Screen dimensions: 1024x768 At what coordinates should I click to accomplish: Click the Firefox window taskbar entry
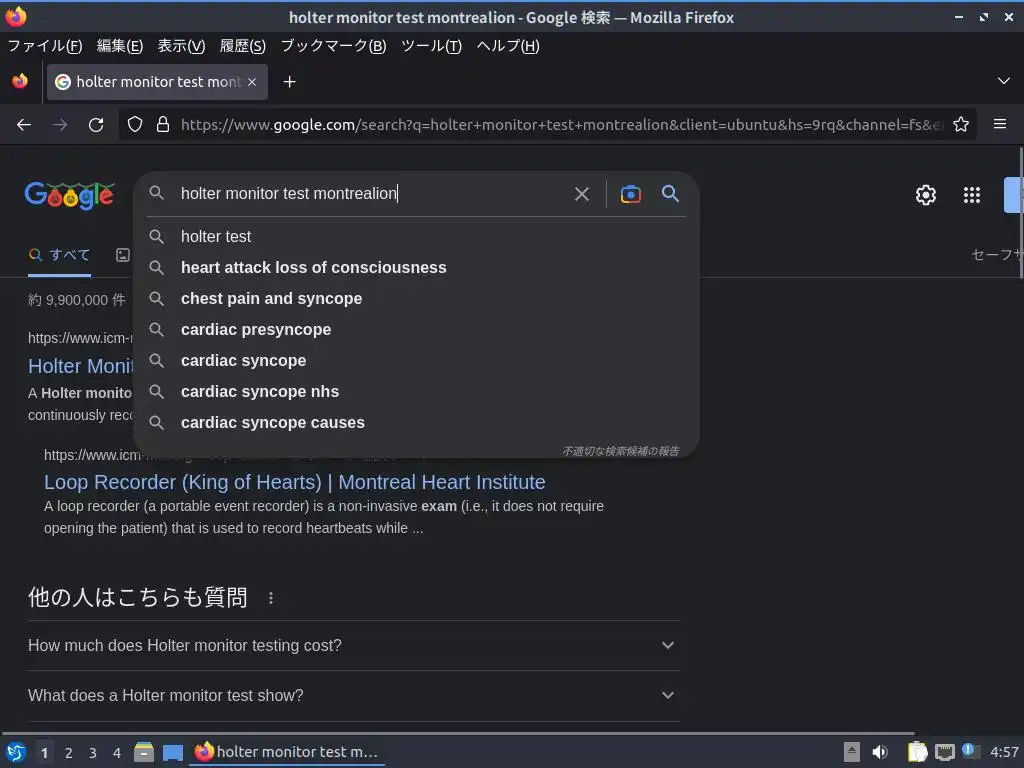point(287,752)
